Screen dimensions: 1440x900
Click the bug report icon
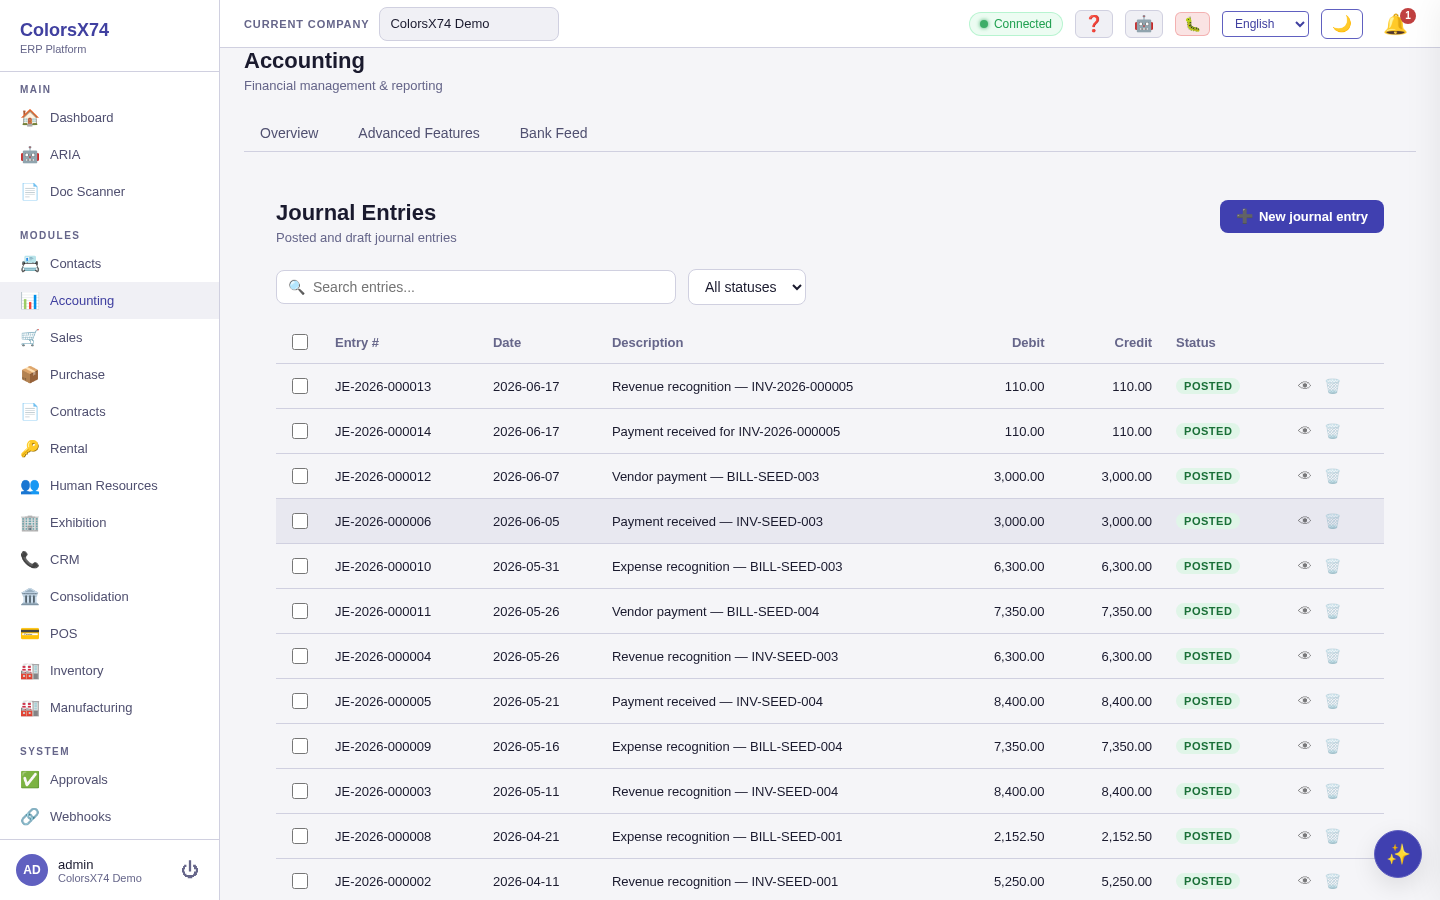[x=1192, y=24]
